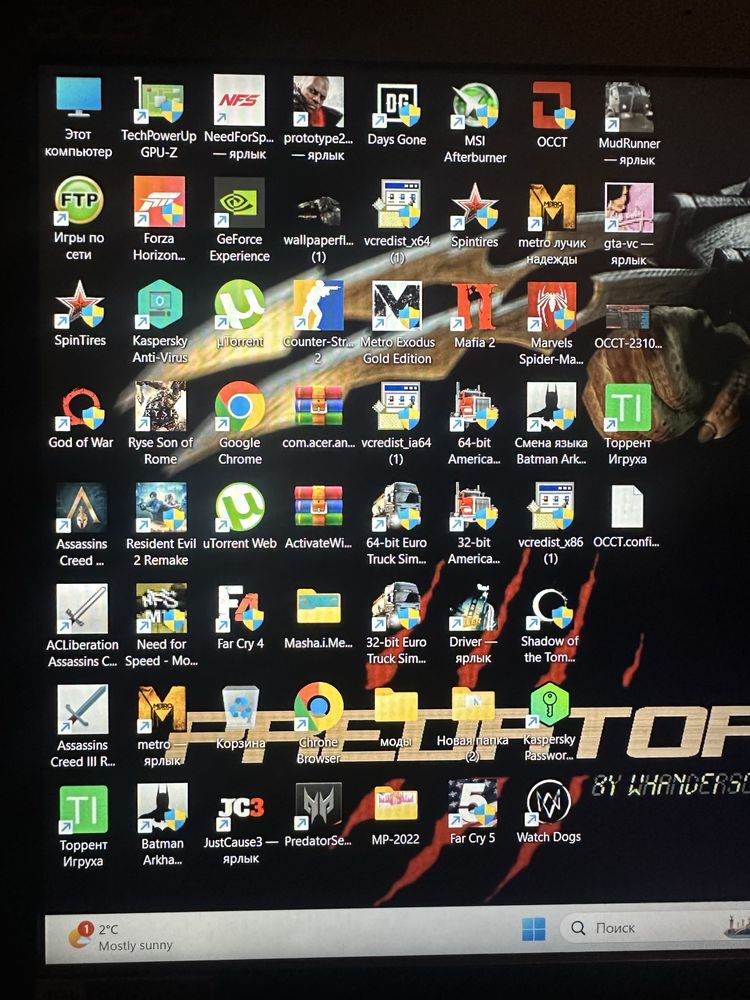Open Kaspersky Password Manager icon
750x1000 pixels.
[550, 705]
